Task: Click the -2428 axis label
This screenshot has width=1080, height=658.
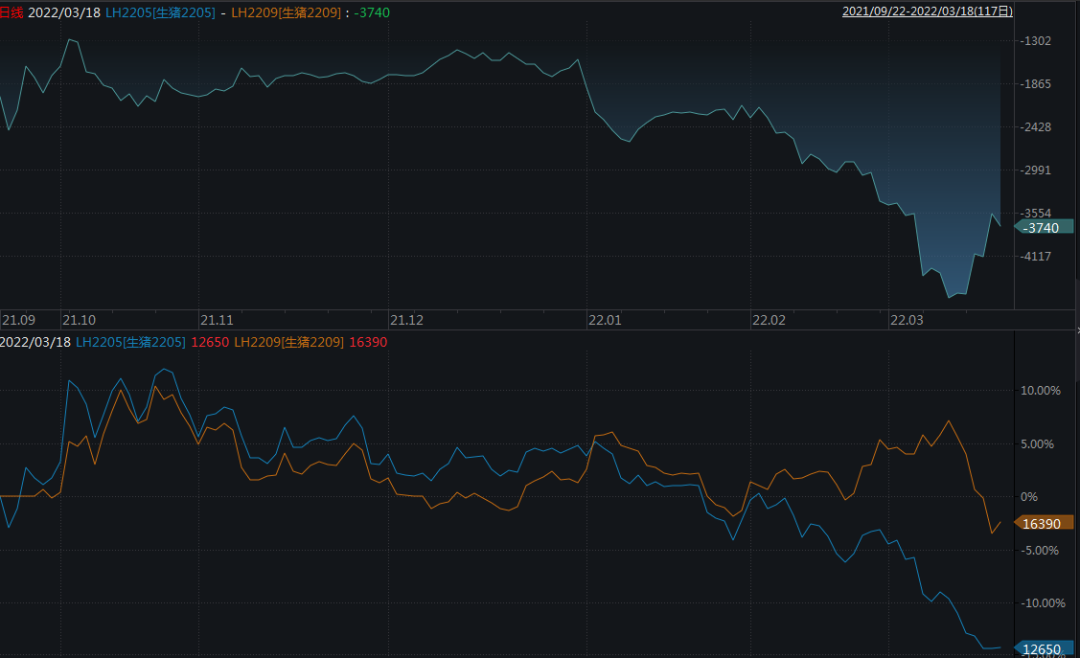Action: [1036, 127]
